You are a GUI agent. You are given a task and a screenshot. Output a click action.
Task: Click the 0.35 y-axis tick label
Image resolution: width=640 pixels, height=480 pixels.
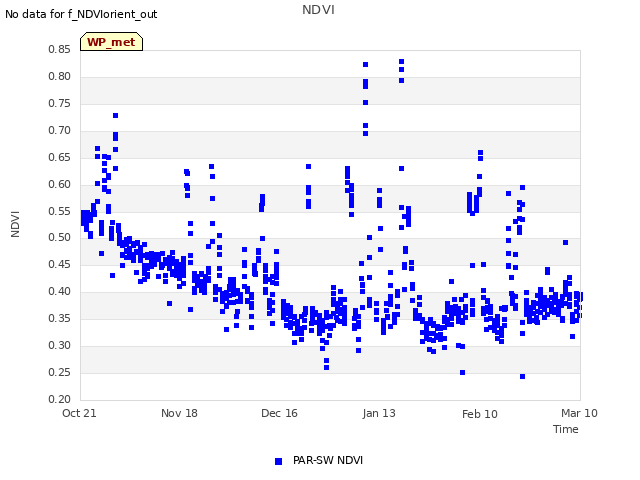point(60,318)
